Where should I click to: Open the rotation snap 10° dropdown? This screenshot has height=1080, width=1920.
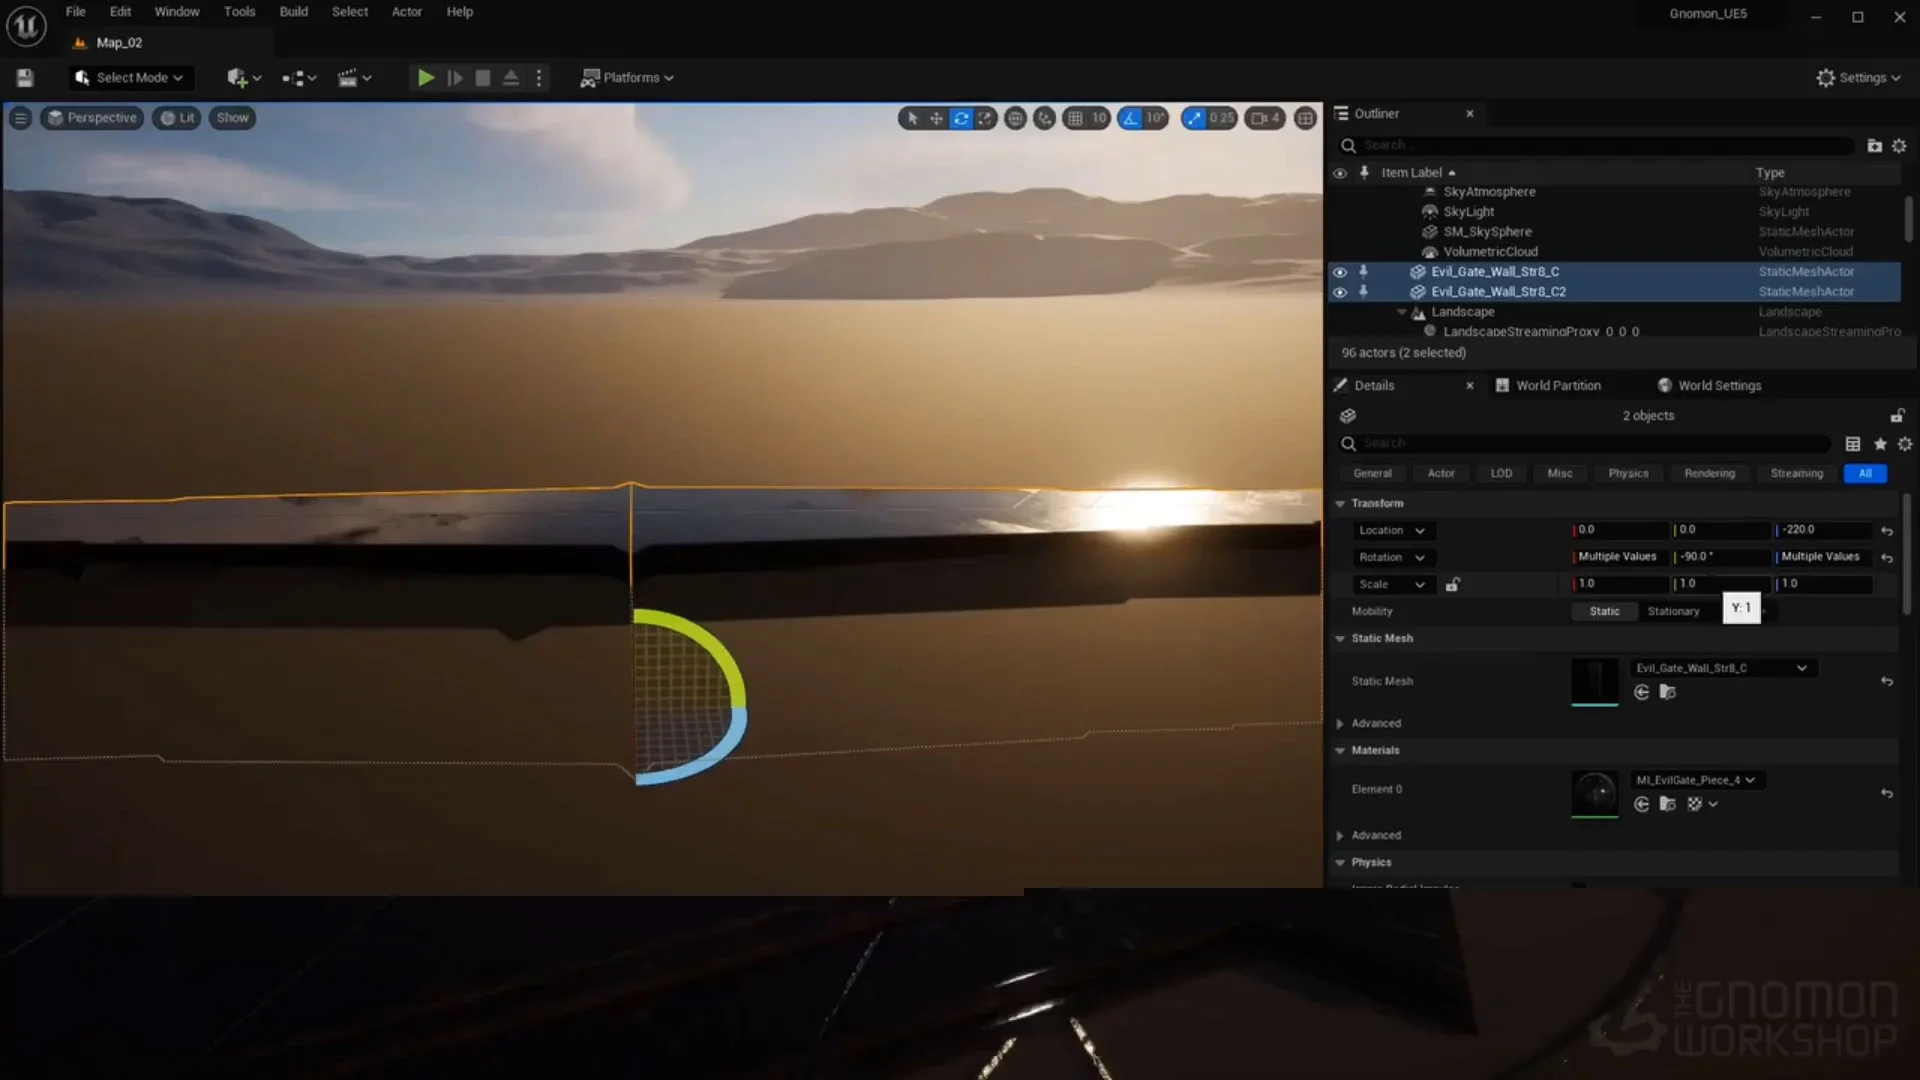1155,118
